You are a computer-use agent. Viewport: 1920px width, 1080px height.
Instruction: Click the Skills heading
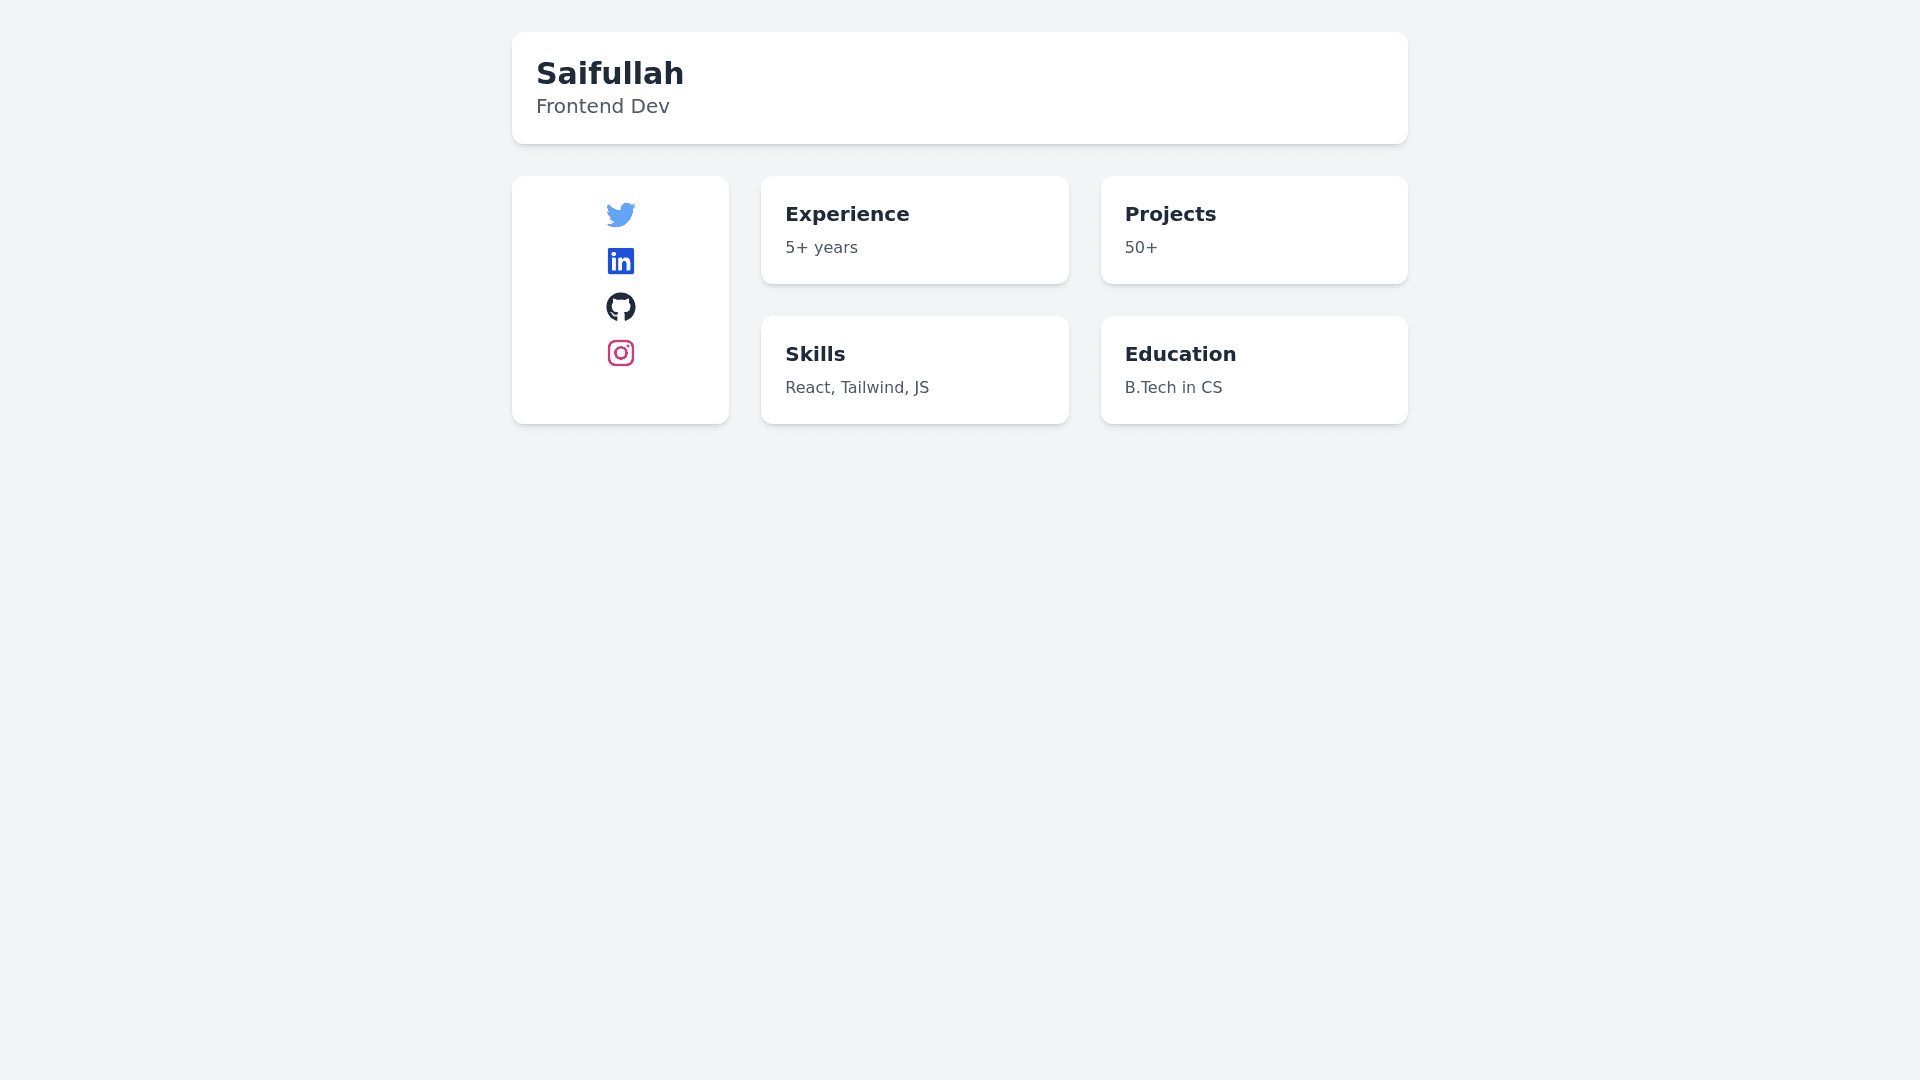point(814,354)
